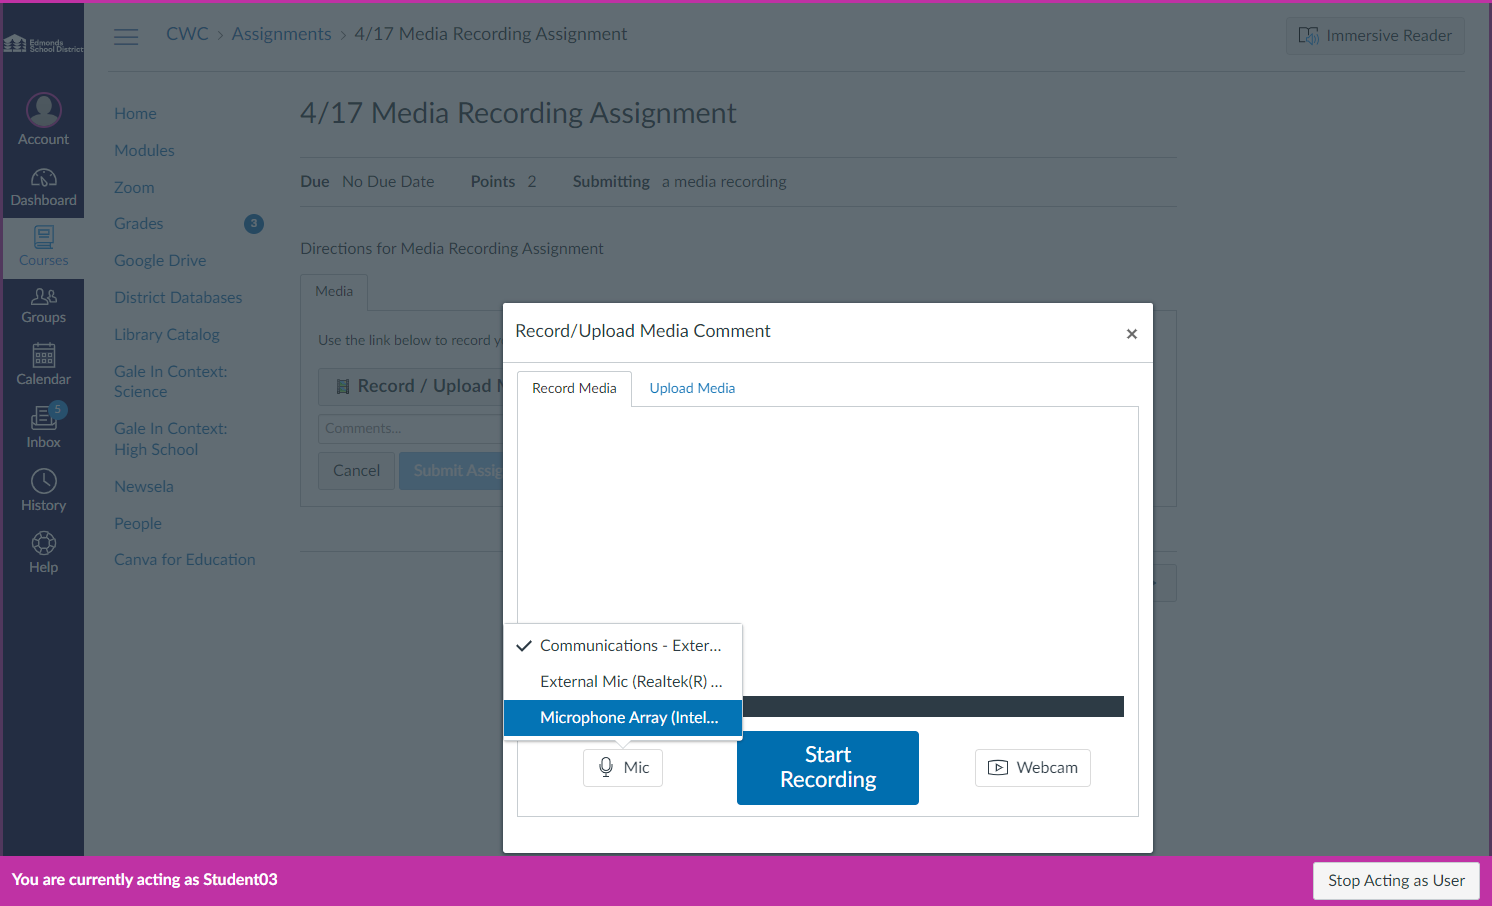Switch to the Record Media tab
The image size is (1492, 906).
(574, 388)
